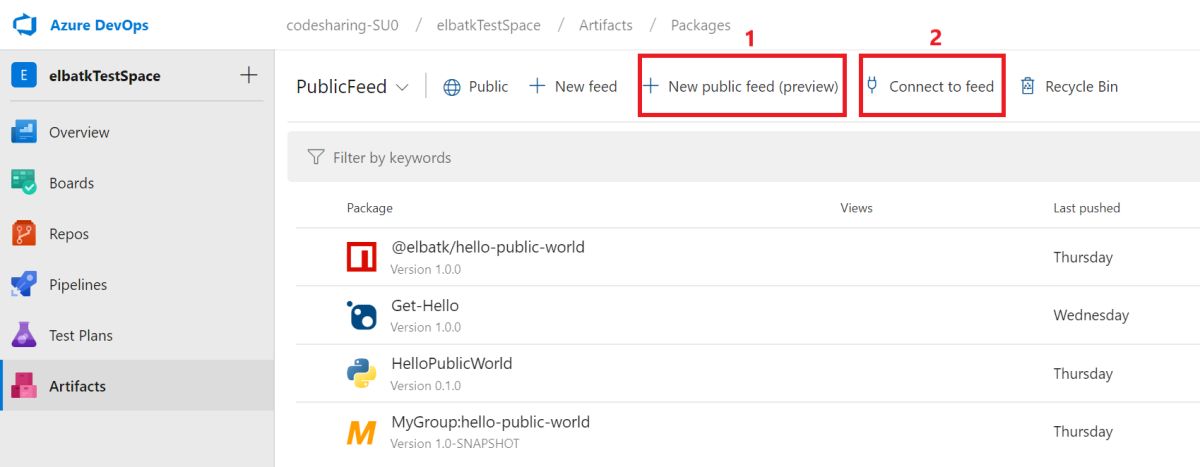Click the Maven icon of MyGroup:hello-public-world
Viewport: 1200px width, 467px height.
click(361, 432)
